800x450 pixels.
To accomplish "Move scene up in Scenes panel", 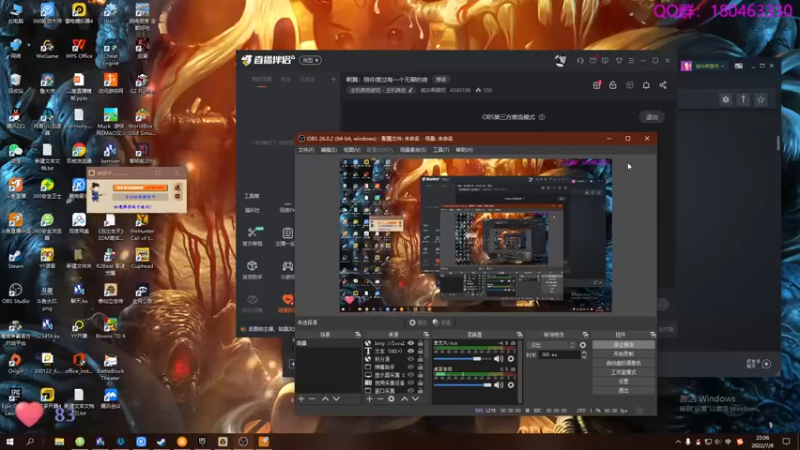I will (325, 398).
